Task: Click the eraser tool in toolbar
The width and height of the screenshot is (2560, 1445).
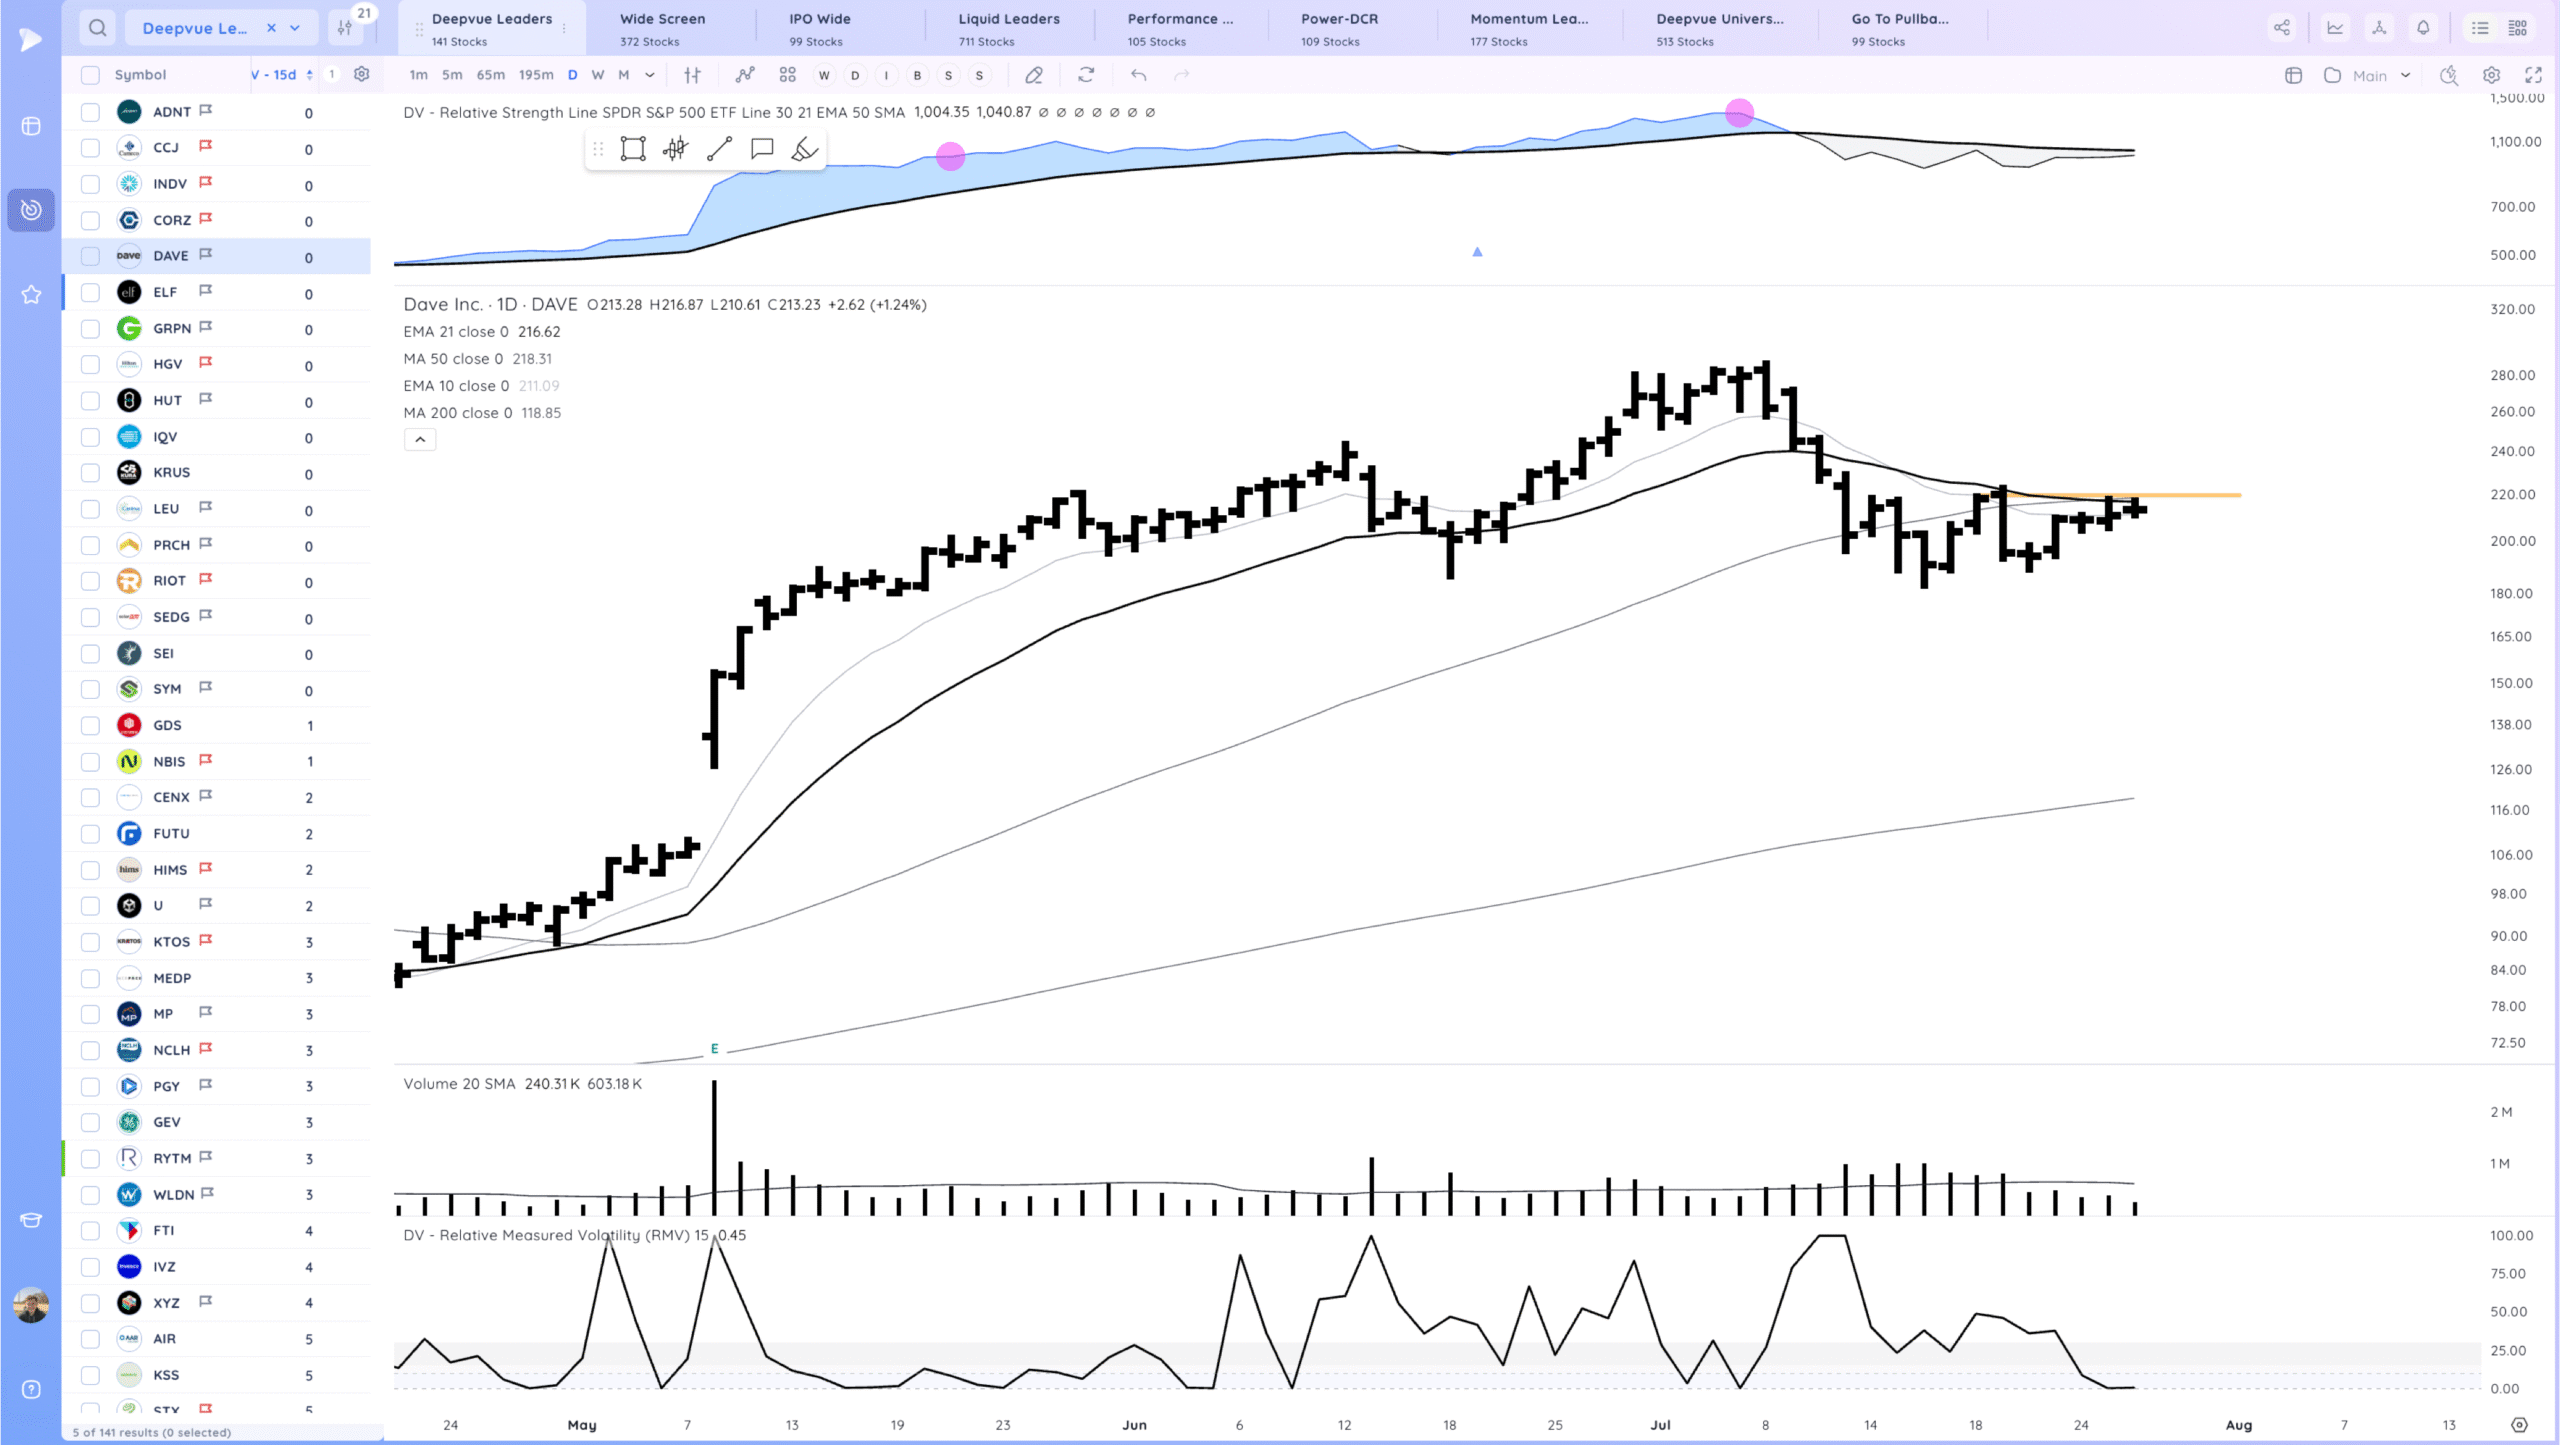Action: click(x=1034, y=75)
